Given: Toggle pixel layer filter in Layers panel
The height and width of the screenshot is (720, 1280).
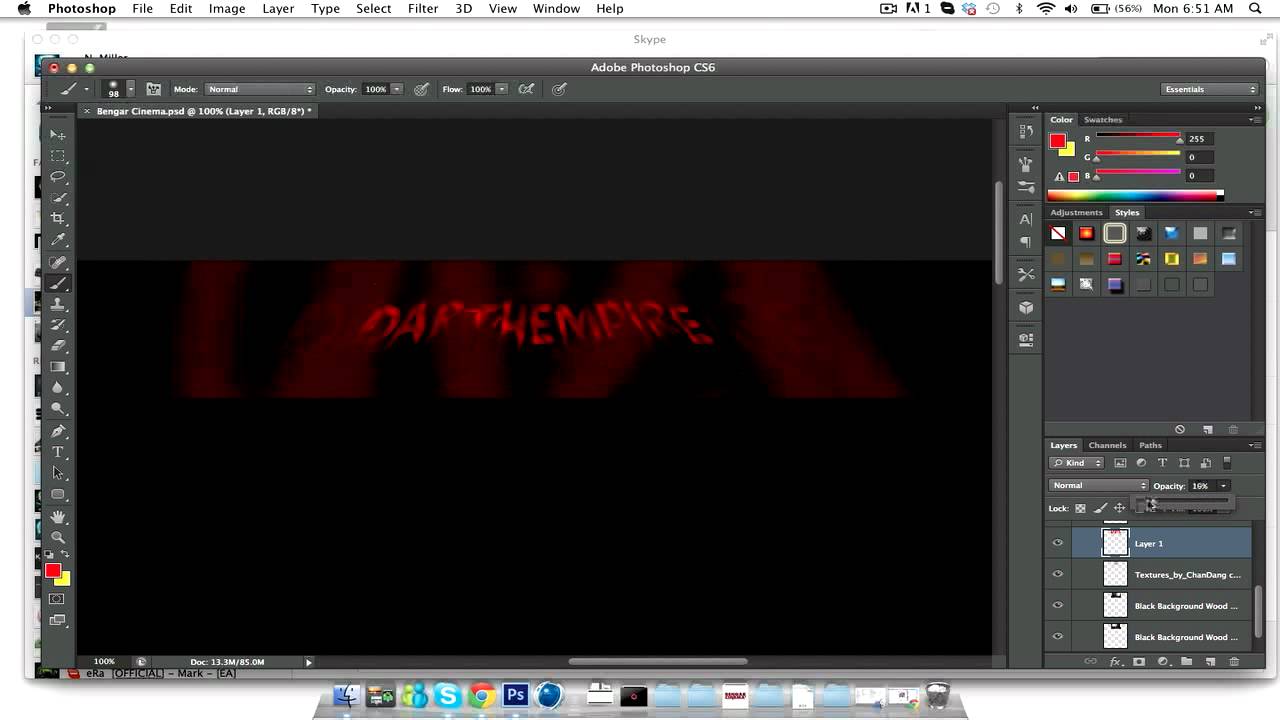Looking at the screenshot, I should click(1120, 463).
